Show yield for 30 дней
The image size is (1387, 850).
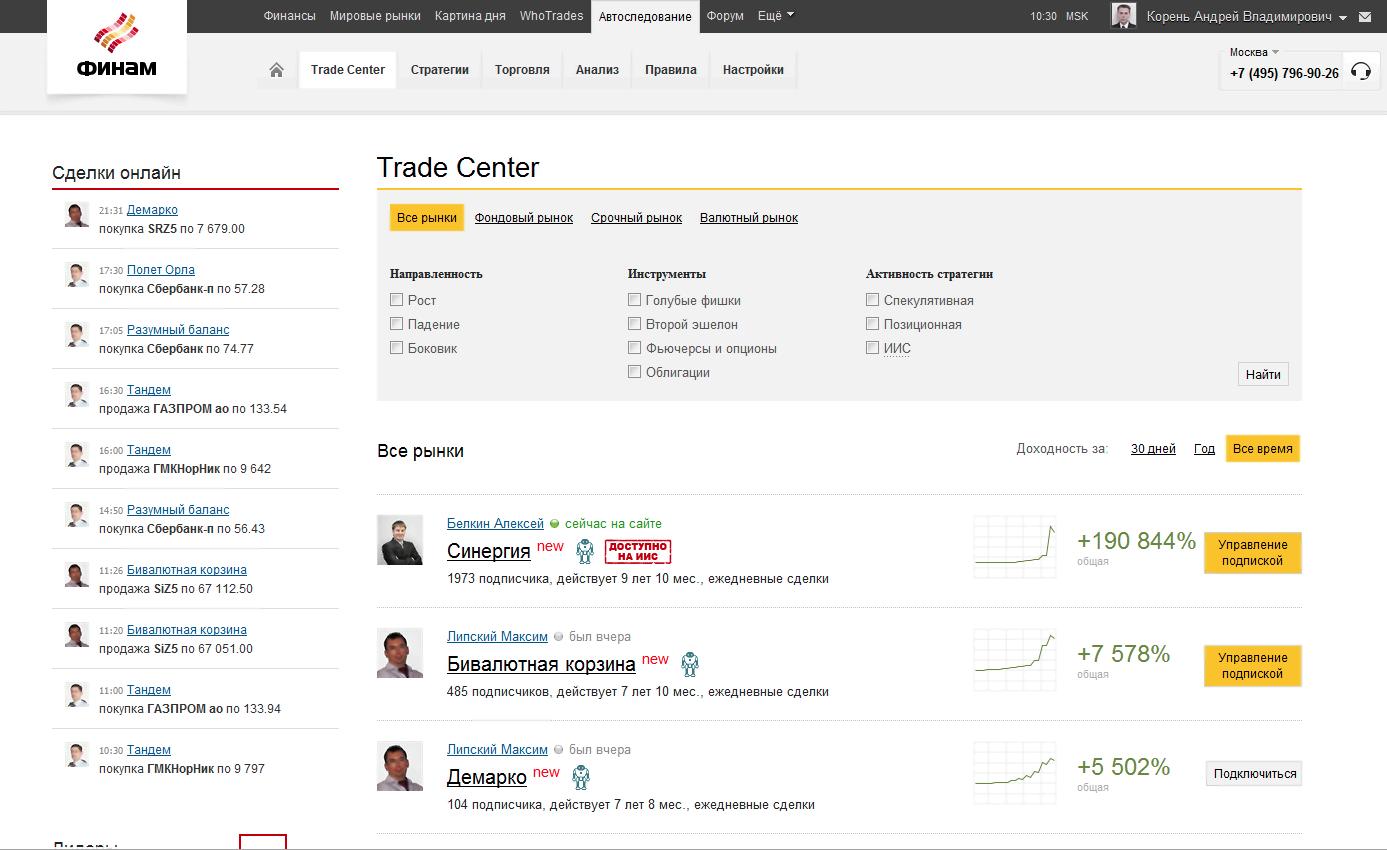[x=1153, y=449]
